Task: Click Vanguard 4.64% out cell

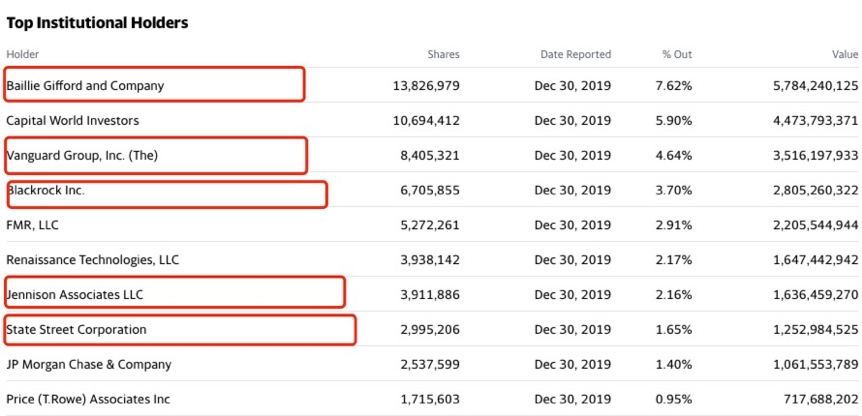Action: tap(673, 155)
